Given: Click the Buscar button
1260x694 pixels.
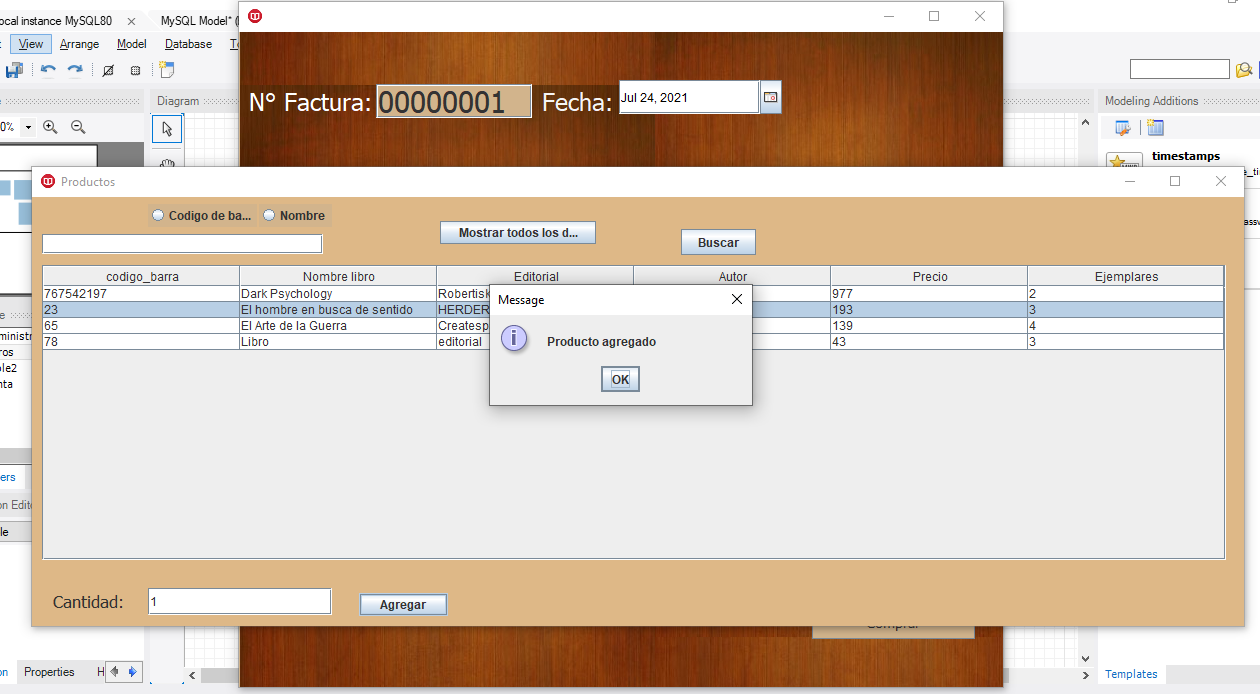Looking at the screenshot, I should [x=718, y=242].
